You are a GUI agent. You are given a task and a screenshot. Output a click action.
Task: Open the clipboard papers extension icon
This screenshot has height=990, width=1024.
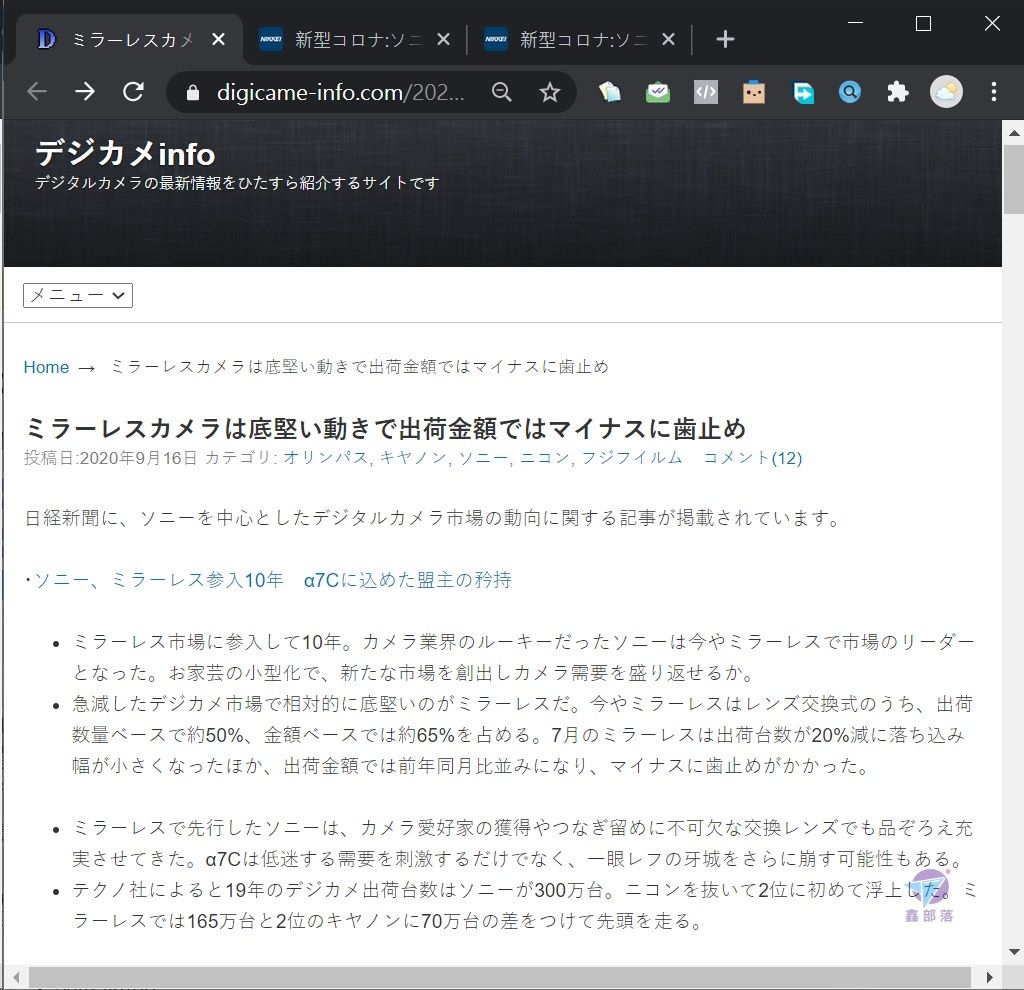coord(609,92)
